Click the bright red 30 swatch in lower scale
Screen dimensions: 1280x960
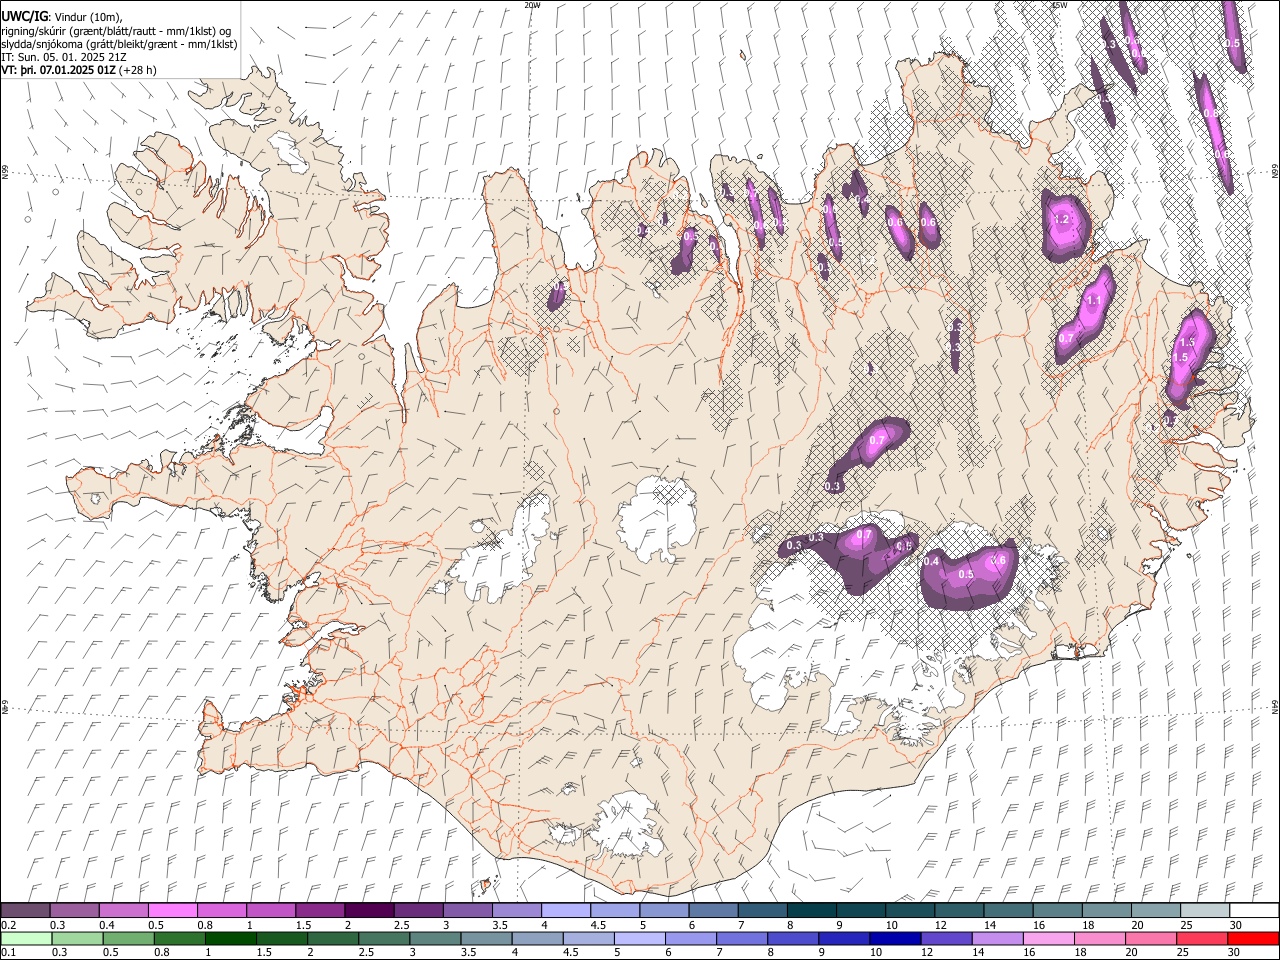click(x=1252, y=938)
